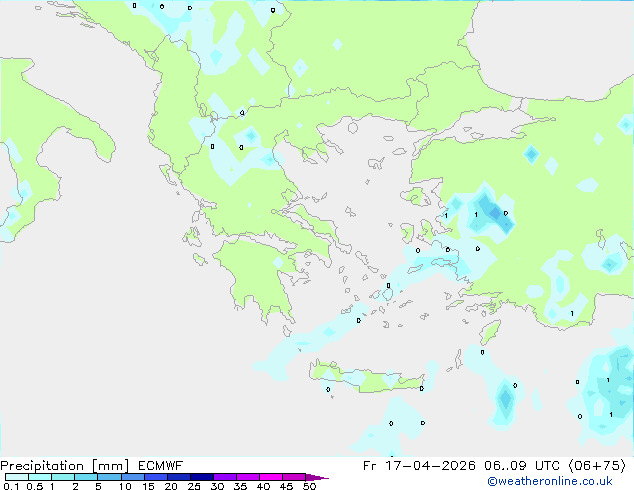This screenshot has height=490, width=634.
Task: Click the 0.5–1 mm legend swatch
Action: click(x=40, y=477)
